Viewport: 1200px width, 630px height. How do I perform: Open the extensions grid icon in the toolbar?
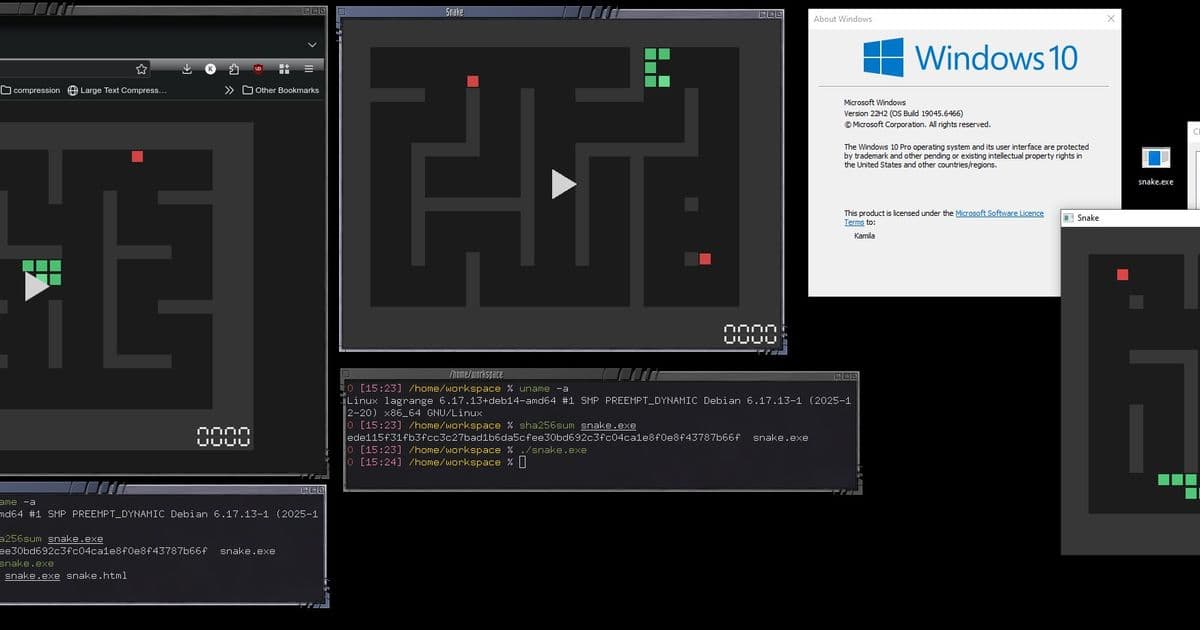click(285, 68)
